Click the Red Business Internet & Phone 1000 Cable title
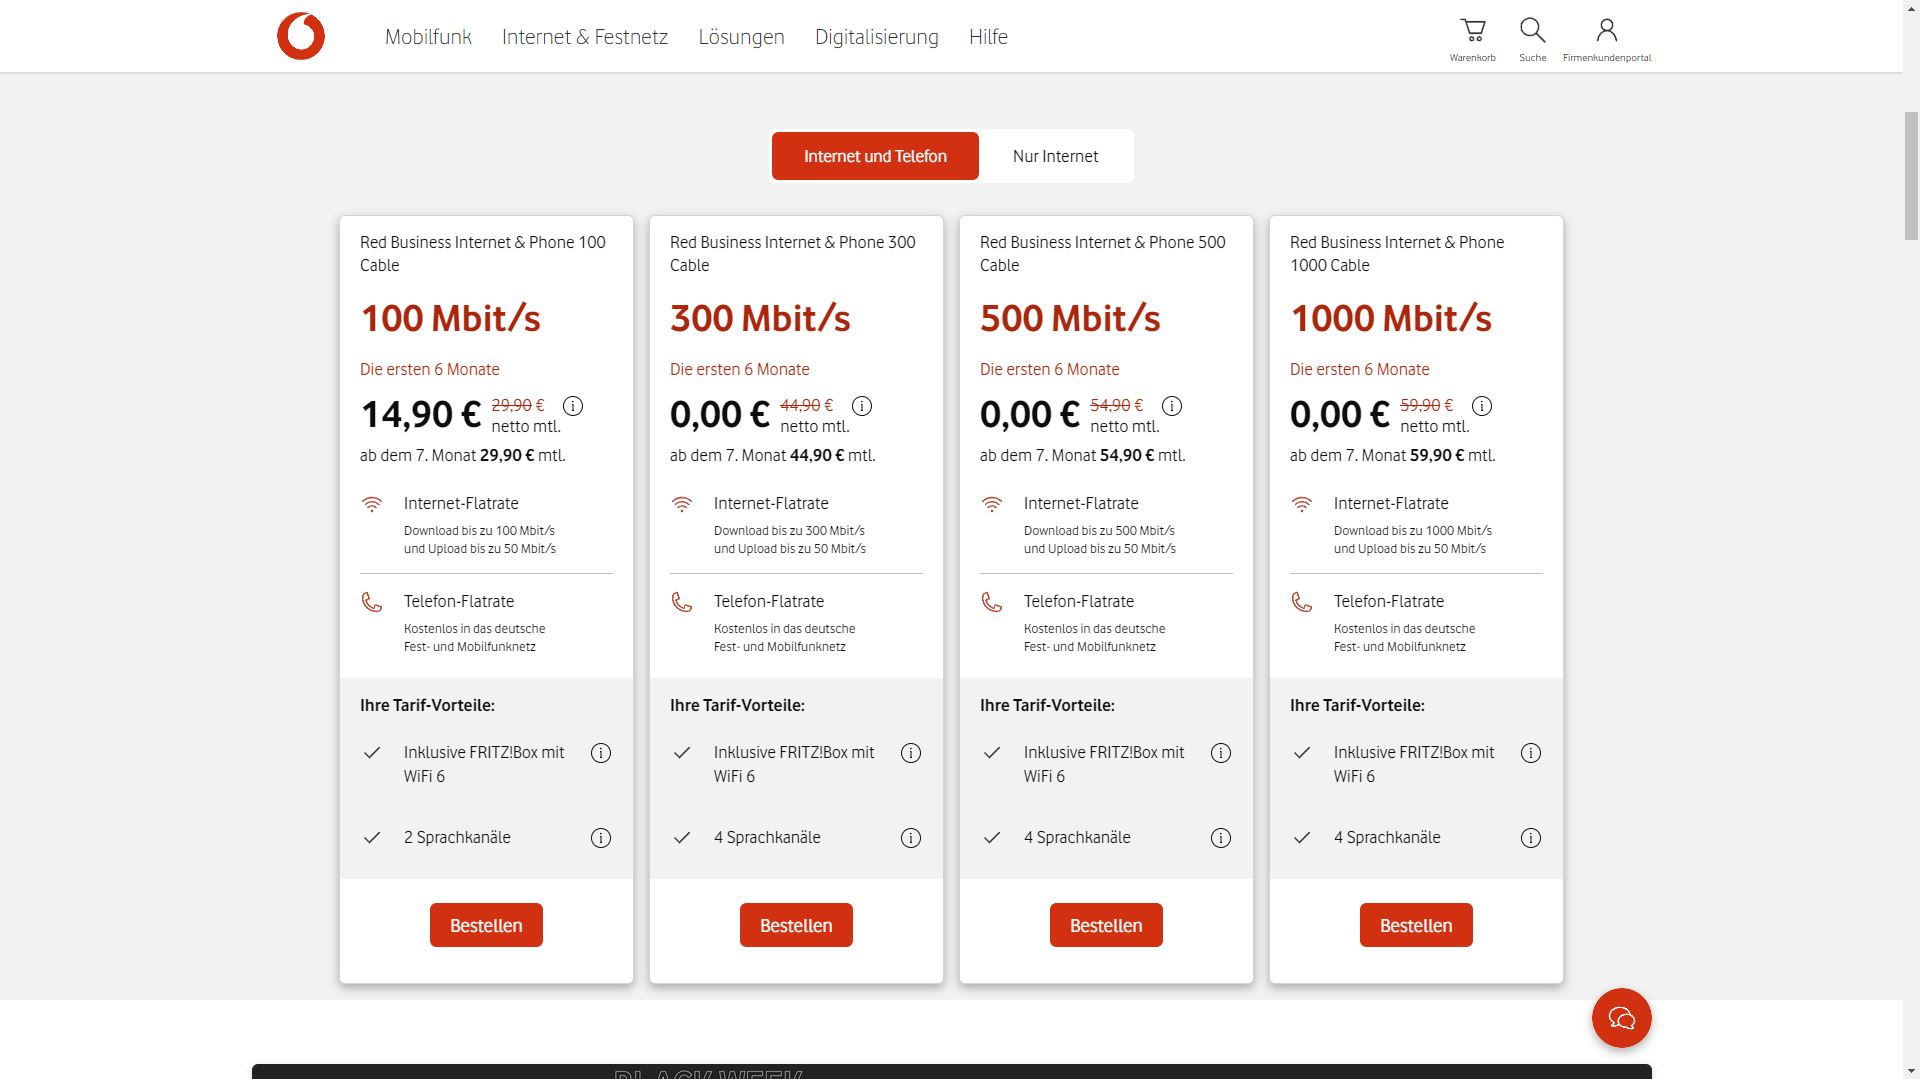 click(x=1397, y=253)
